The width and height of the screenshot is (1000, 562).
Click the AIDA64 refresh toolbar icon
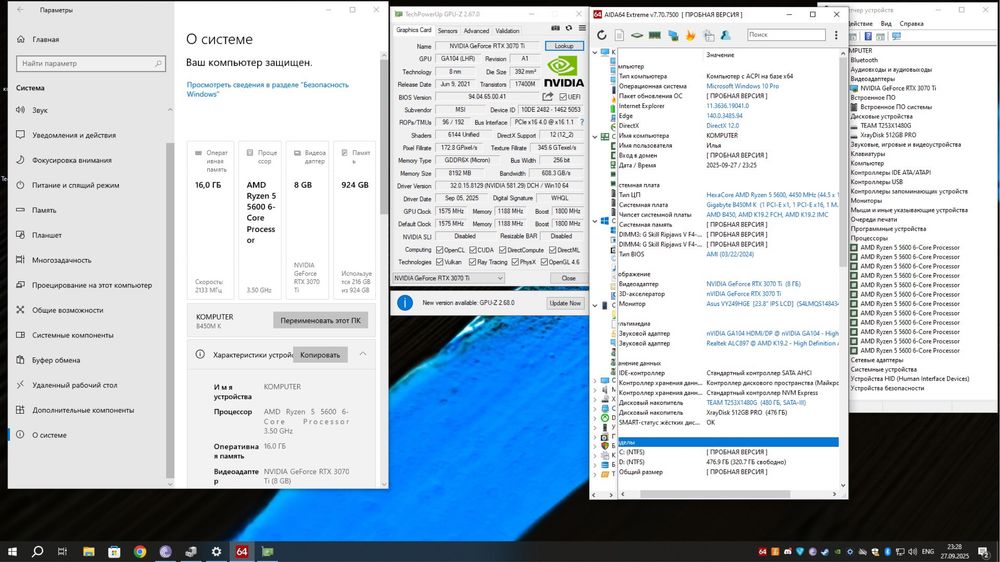tap(601, 36)
